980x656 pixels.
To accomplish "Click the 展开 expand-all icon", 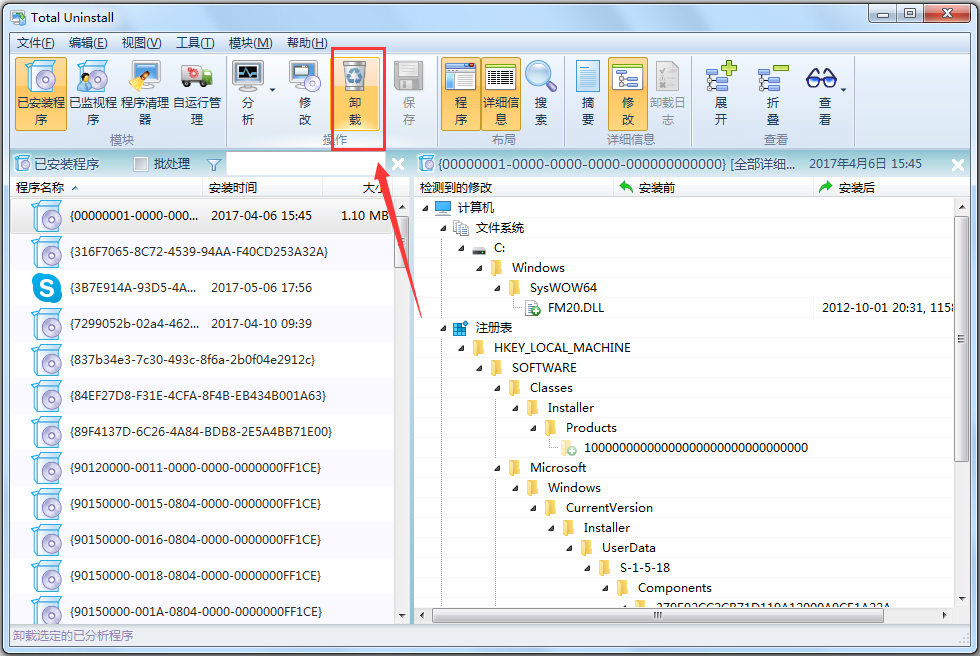I will tap(720, 77).
